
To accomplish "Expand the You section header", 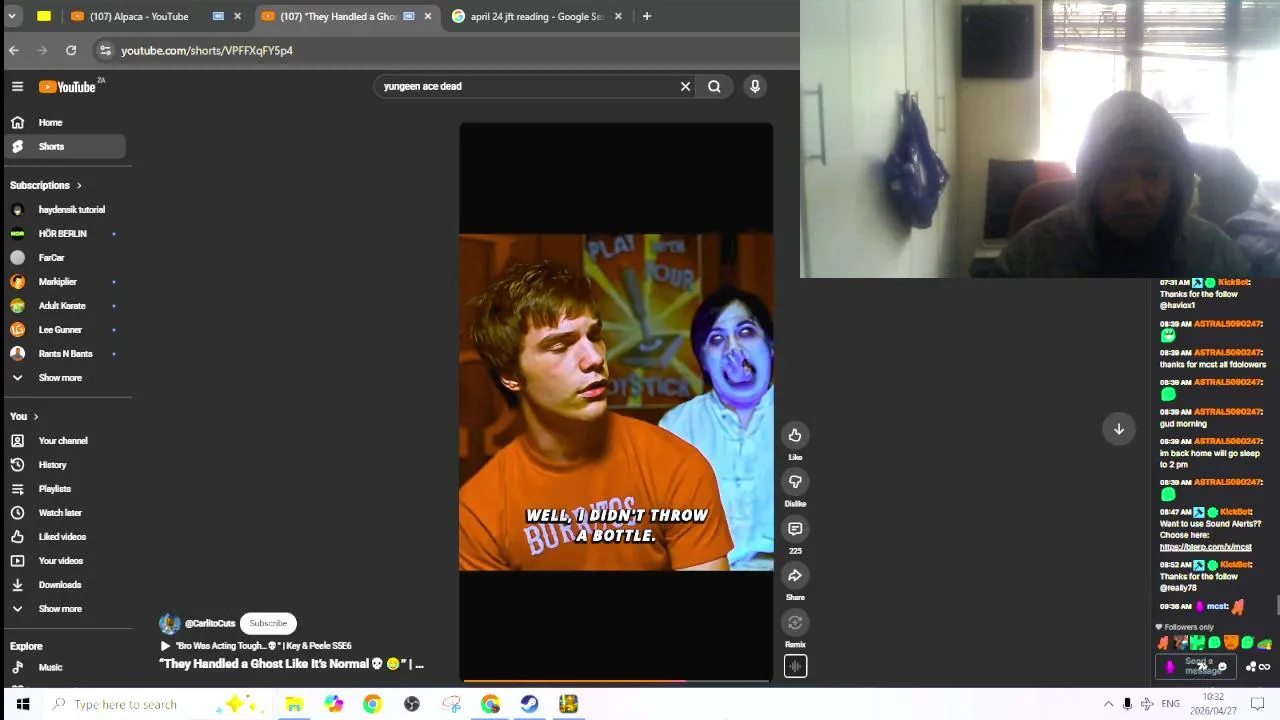I will pos(24,416).
